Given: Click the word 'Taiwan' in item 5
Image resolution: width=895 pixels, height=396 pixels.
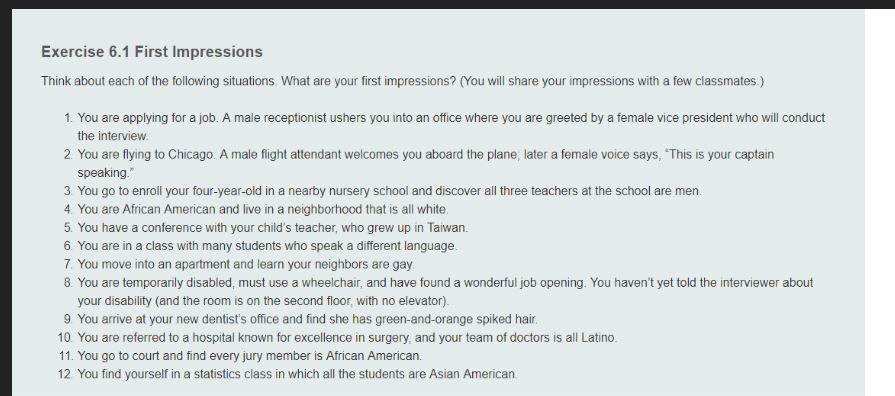Looking at the screenshot, I should click(447, 228).
